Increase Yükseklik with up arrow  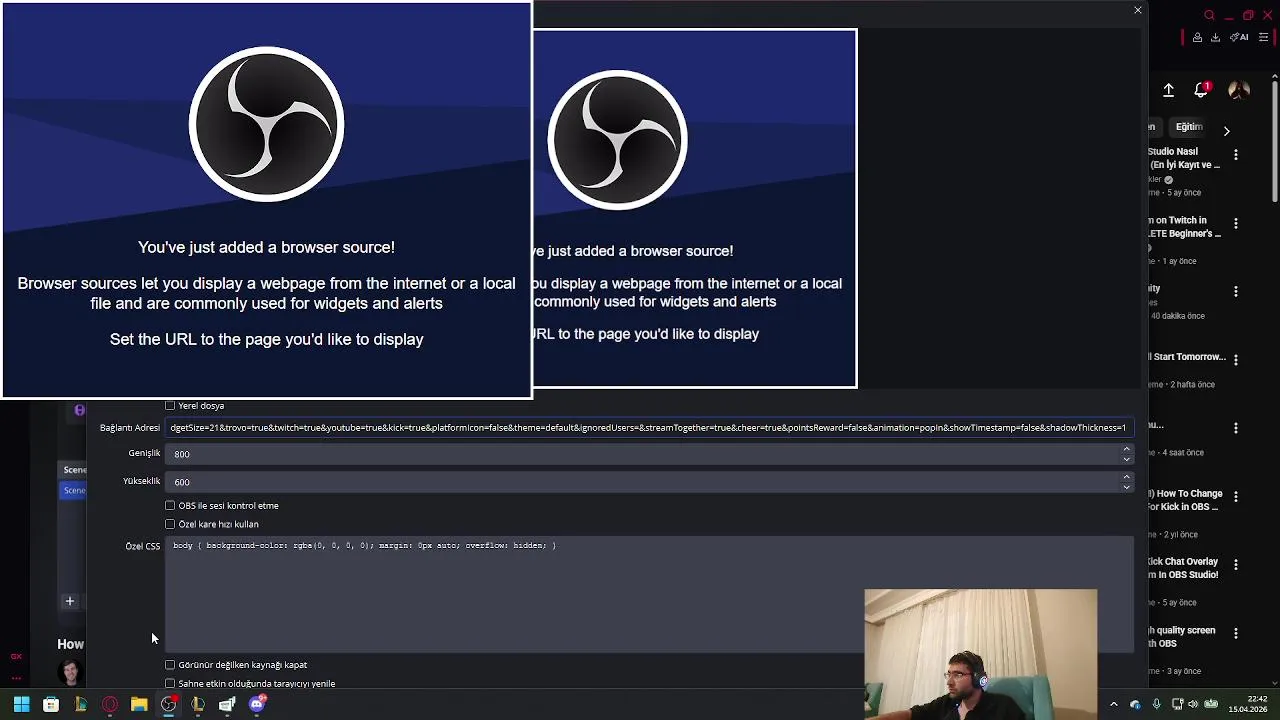1126,477
